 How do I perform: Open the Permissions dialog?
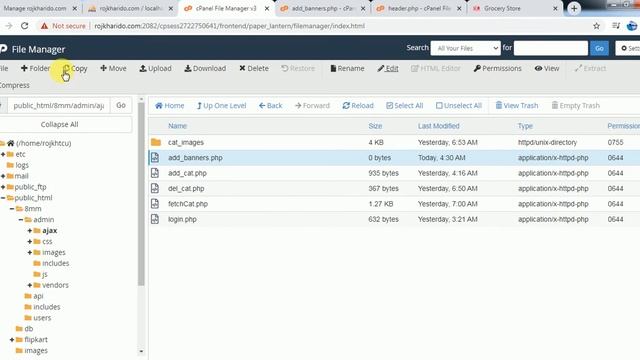498,68
